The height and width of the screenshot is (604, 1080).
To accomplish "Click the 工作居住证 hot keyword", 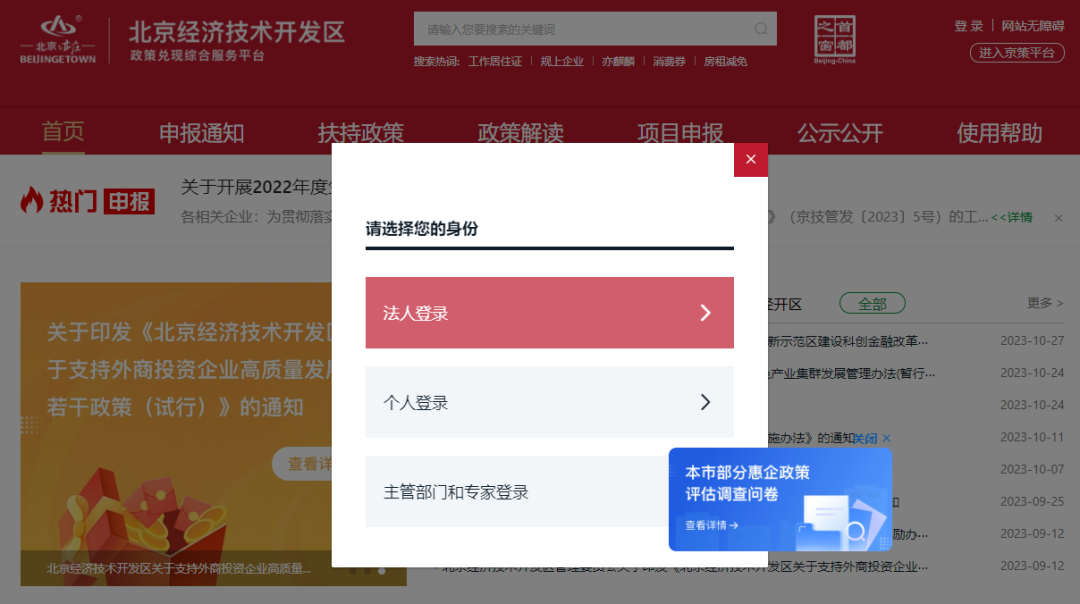I will (495, 61).
